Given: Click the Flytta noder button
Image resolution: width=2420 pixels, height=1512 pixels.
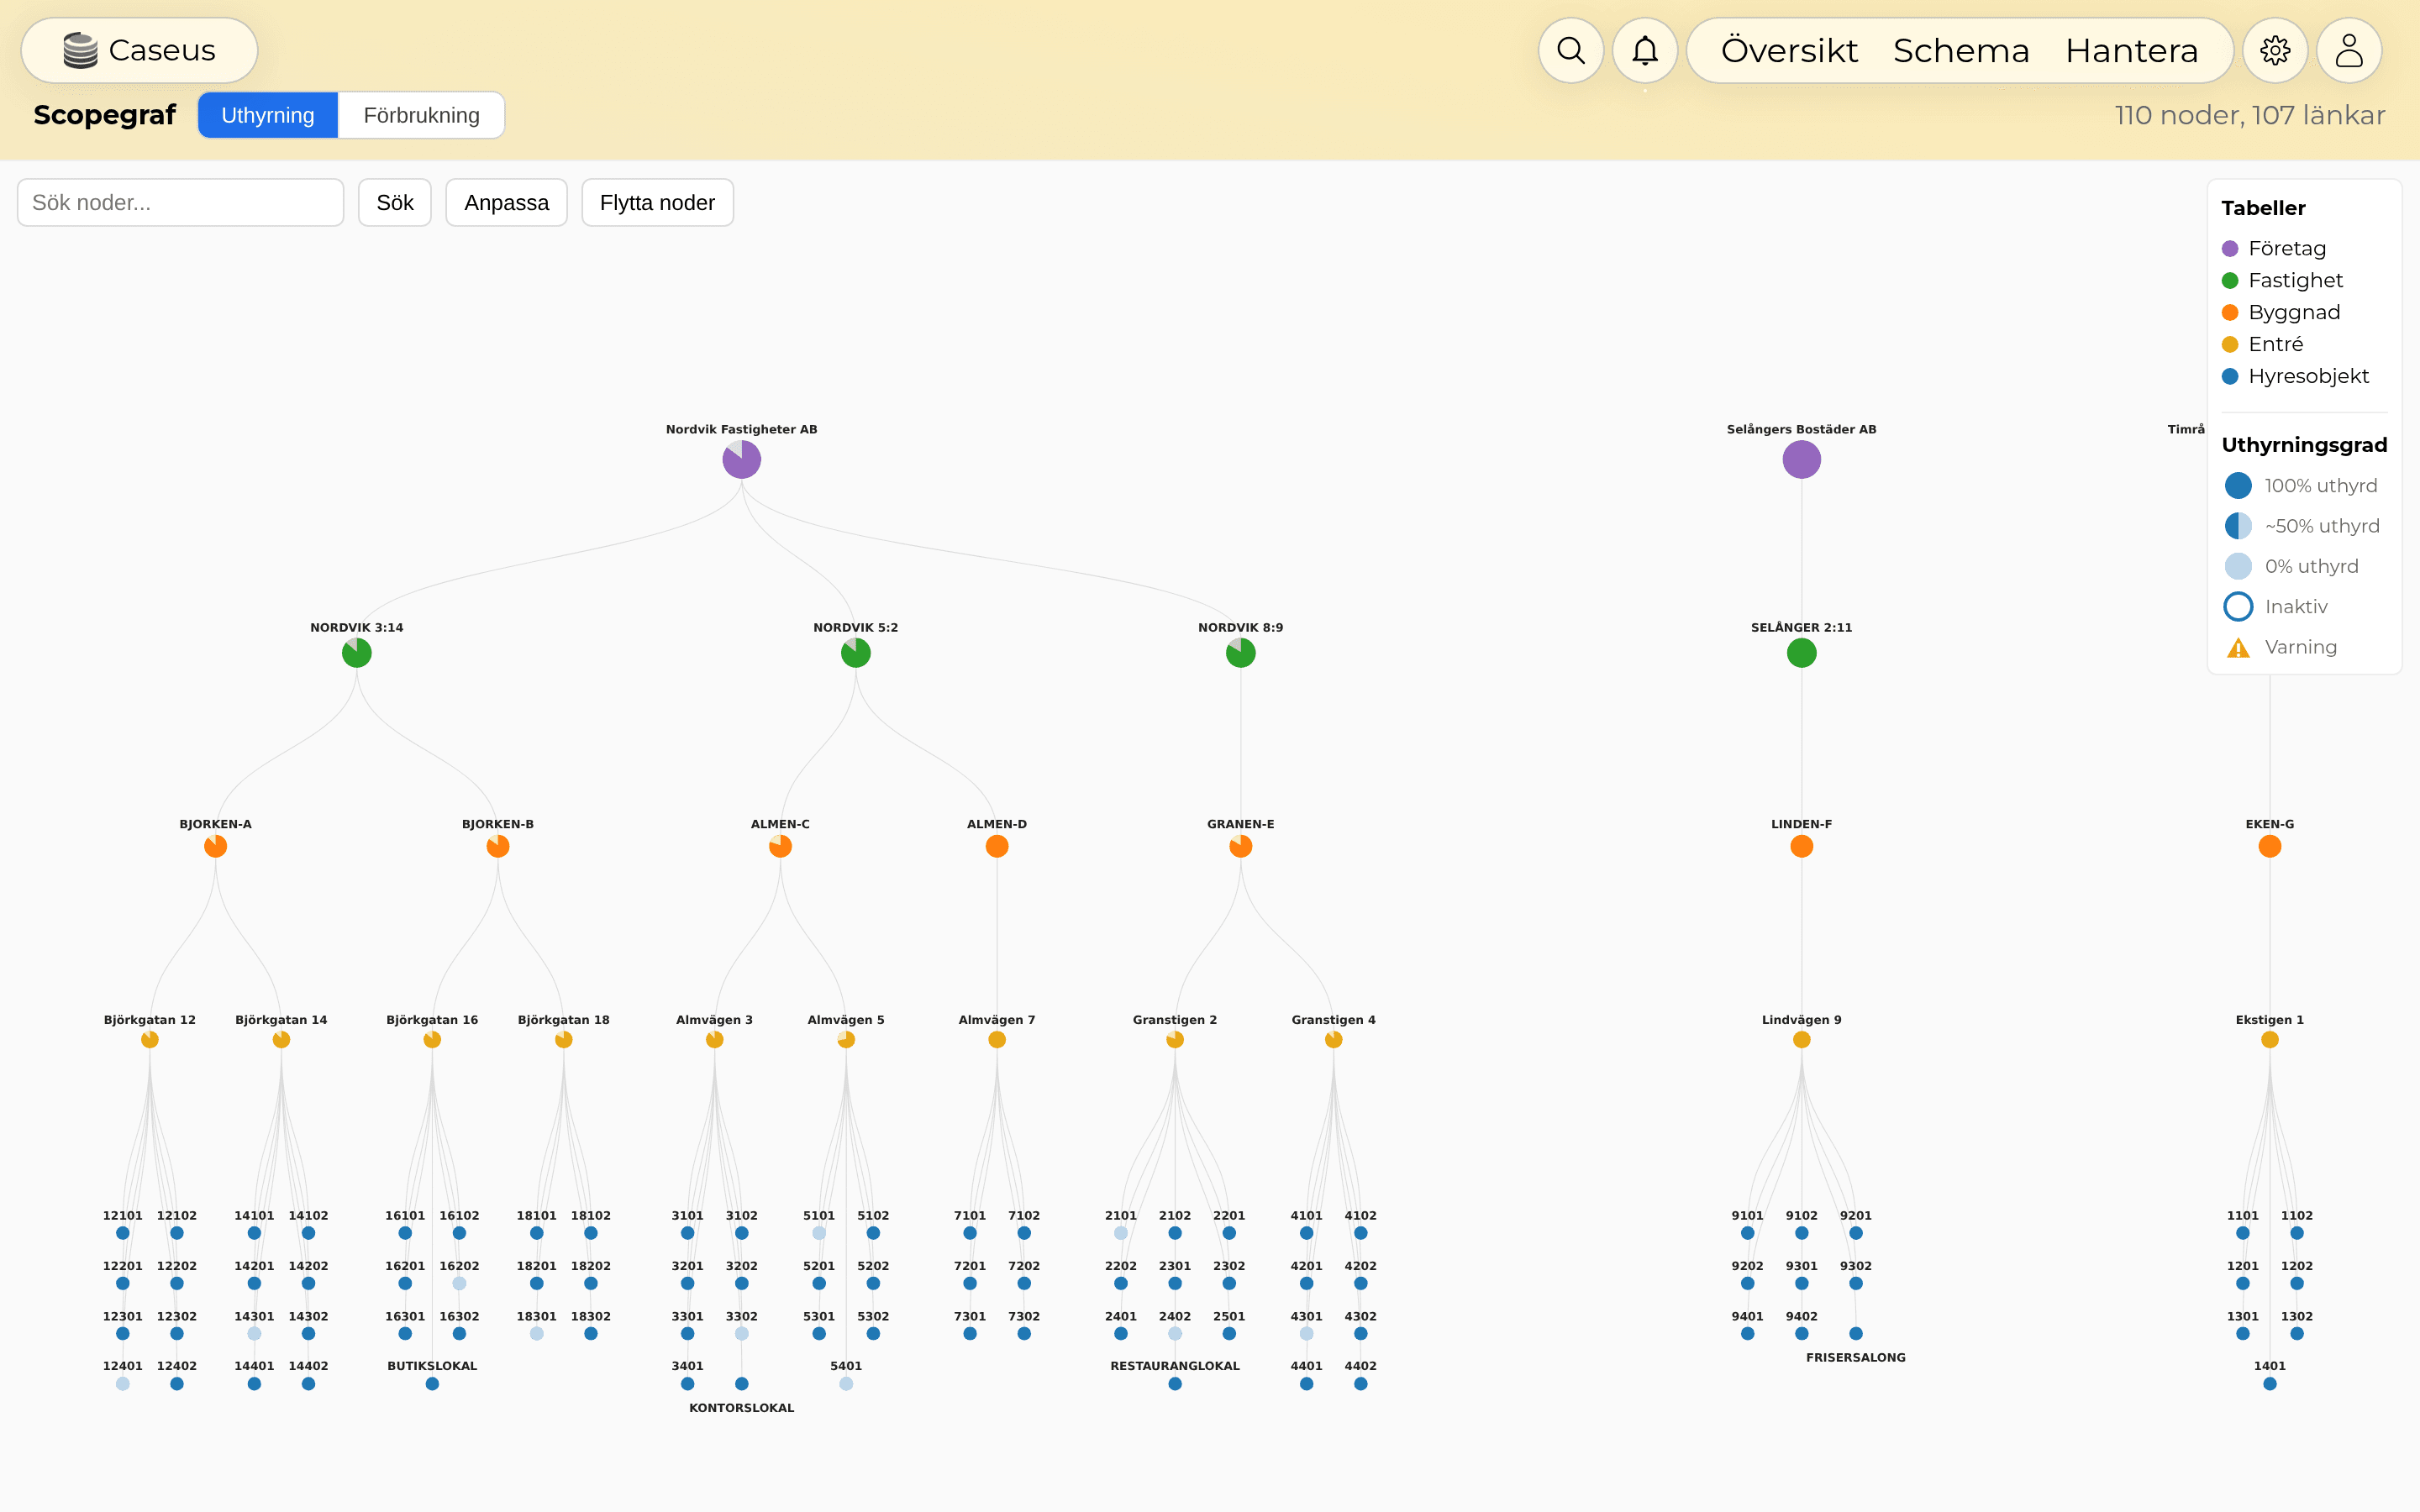Looking at the screenshot, I should (657, 203).
